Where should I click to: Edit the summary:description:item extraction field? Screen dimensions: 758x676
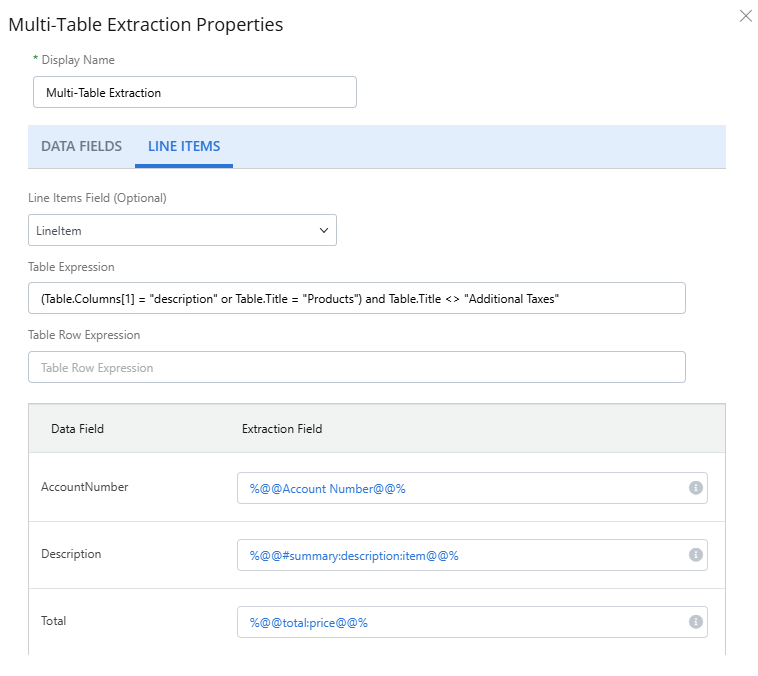460,555
